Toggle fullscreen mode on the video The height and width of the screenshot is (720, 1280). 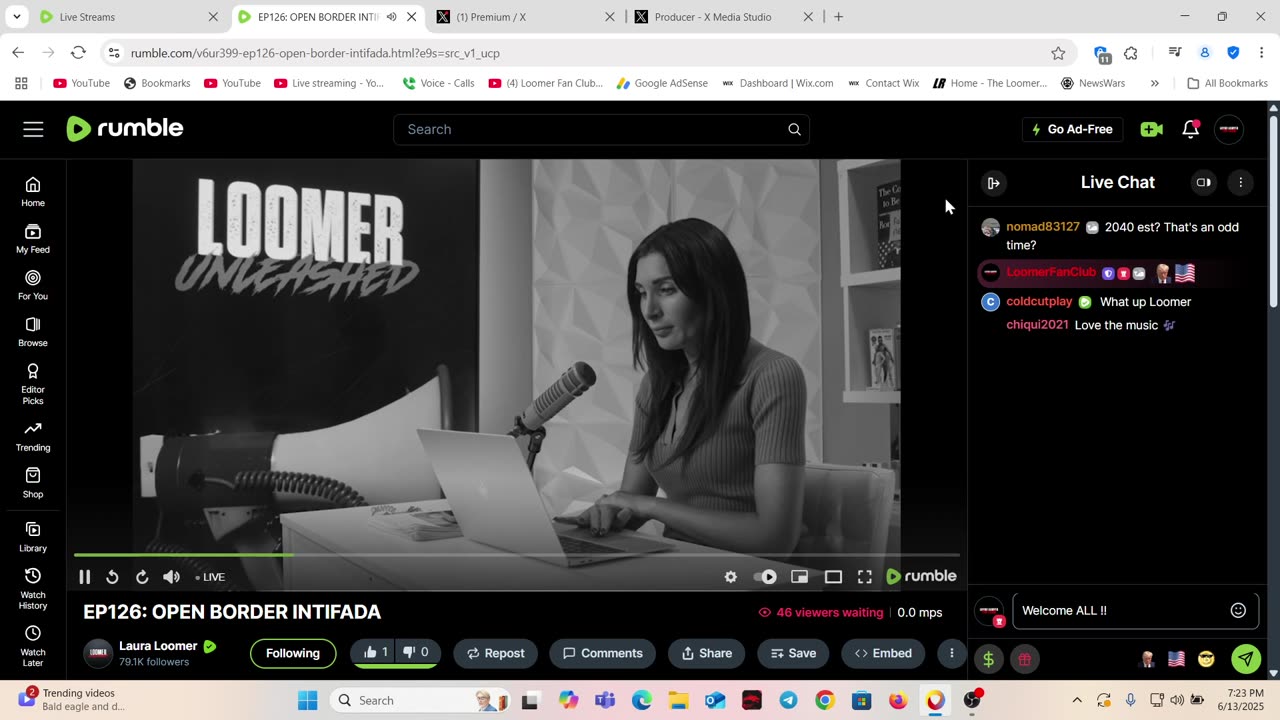(x=865, y=577)
